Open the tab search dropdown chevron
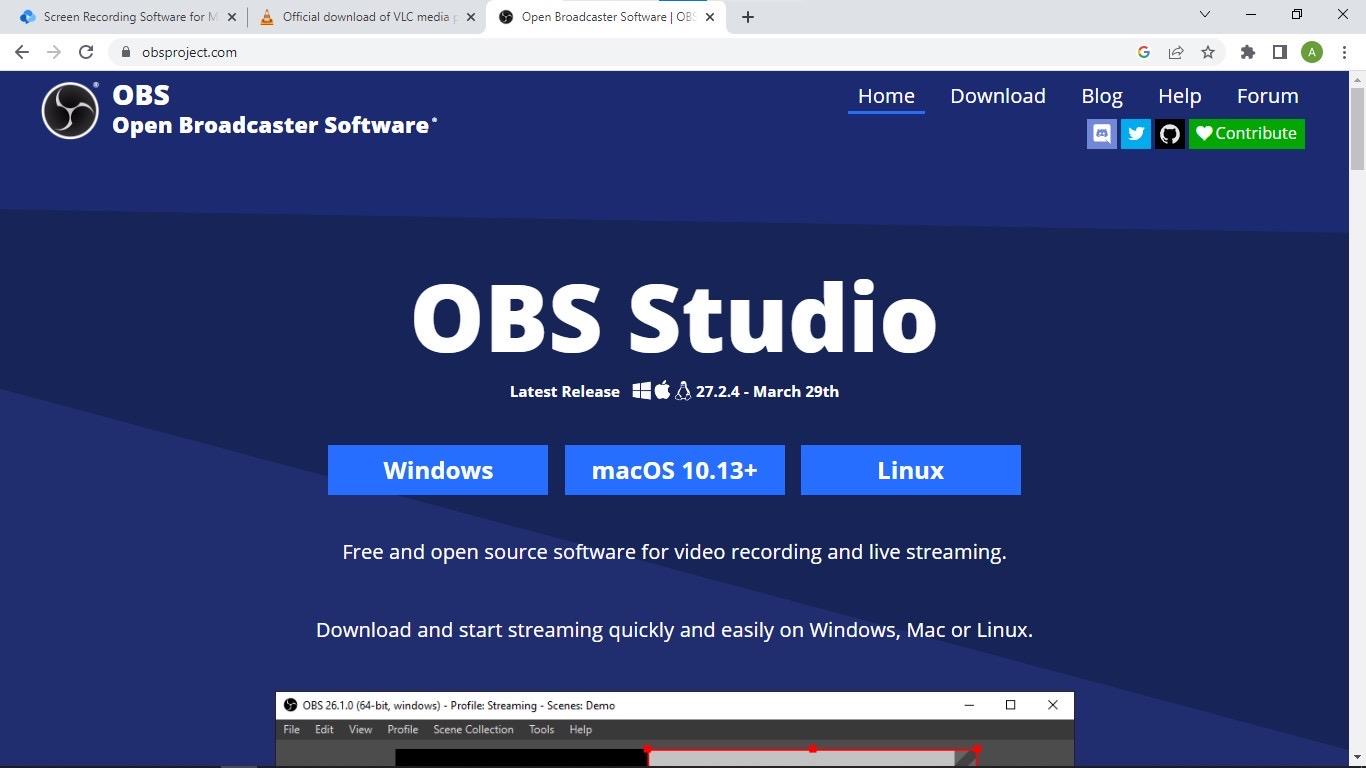The width and height of the screenshot is (1366, 768). coord(1204,14)
